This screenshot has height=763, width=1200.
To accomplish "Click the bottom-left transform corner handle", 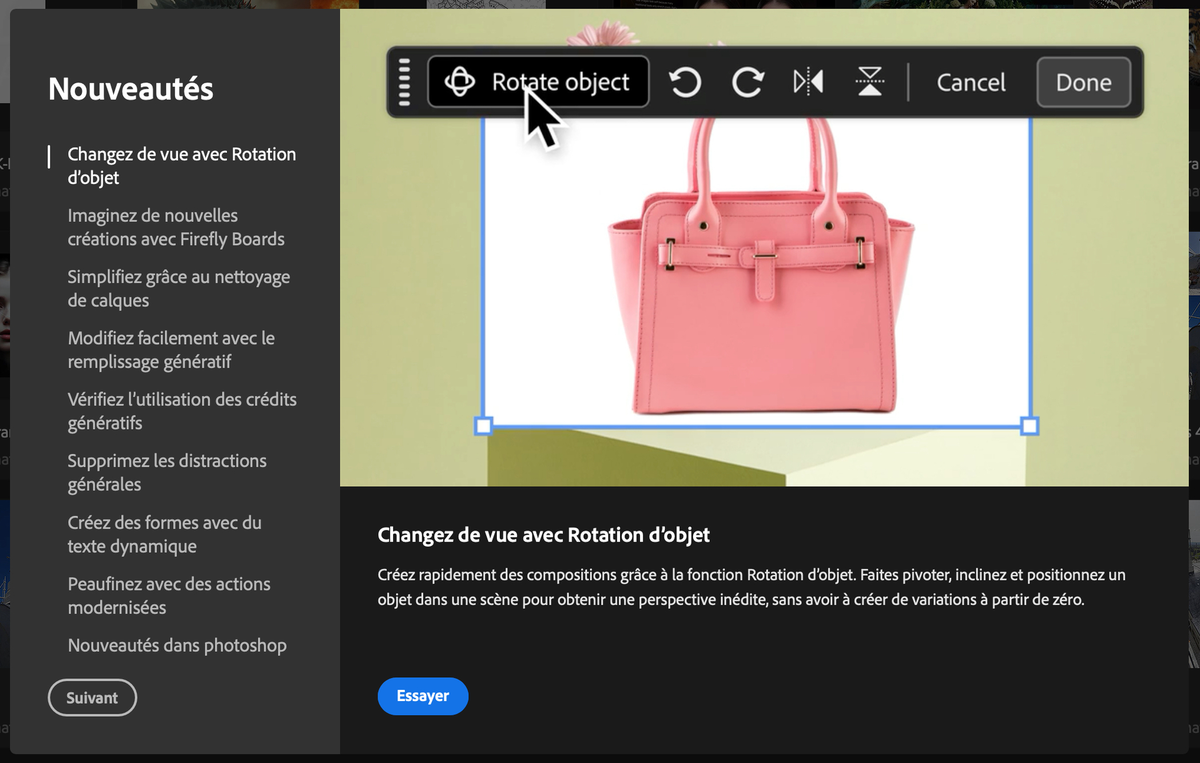I will tap(484, 426).
